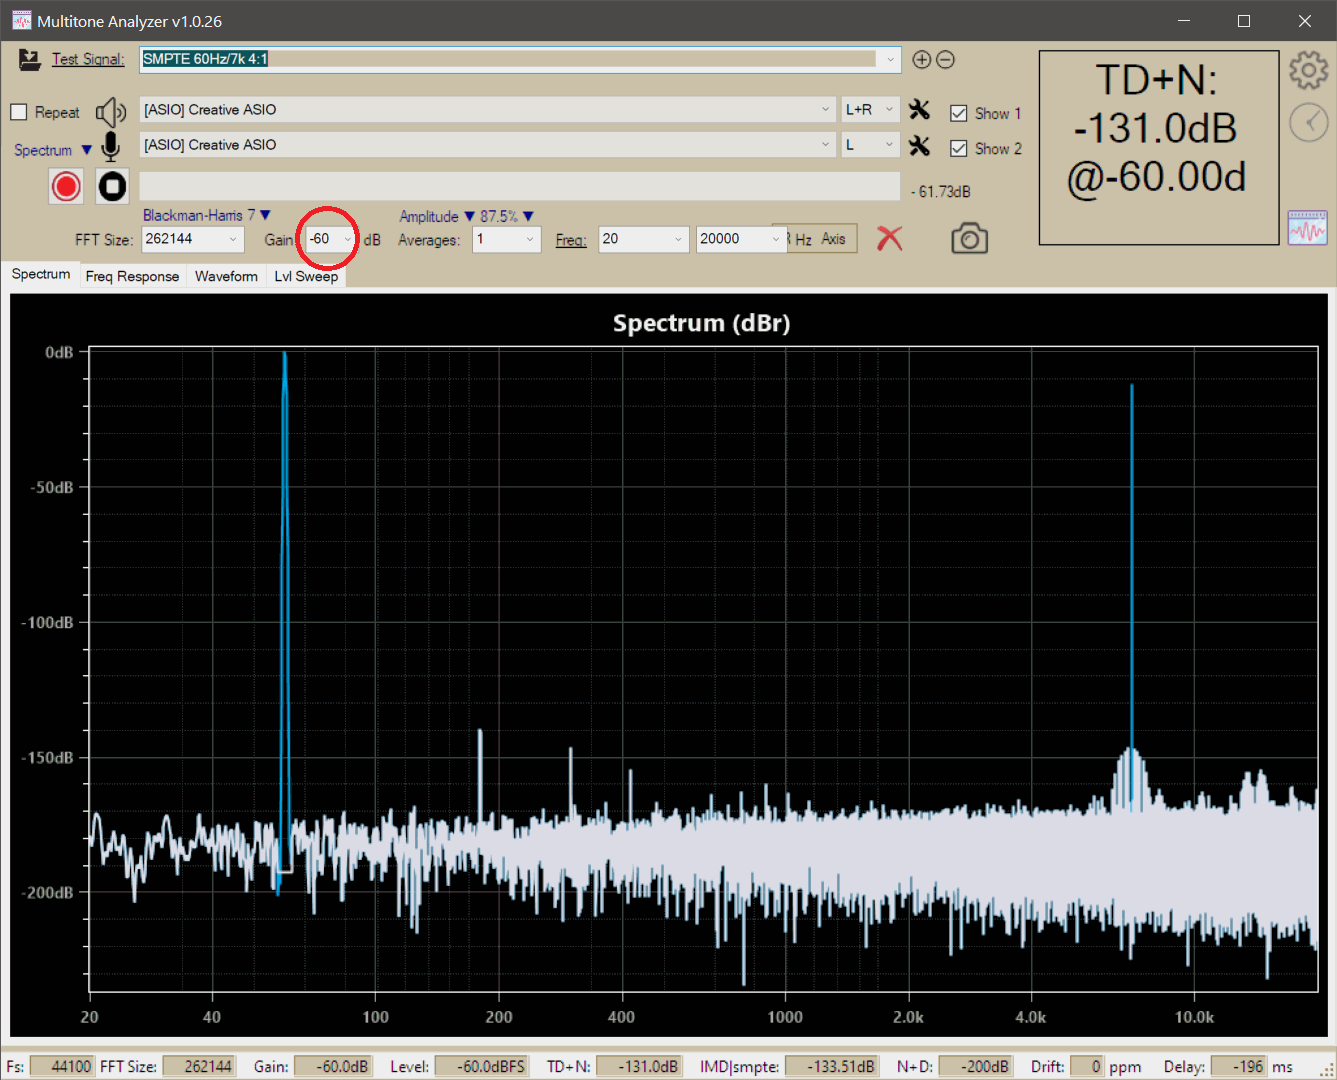This screenshot has width=1337, height=1080.
Task: Click the empty status field beside stop button
Action: [x=519, y=186]
